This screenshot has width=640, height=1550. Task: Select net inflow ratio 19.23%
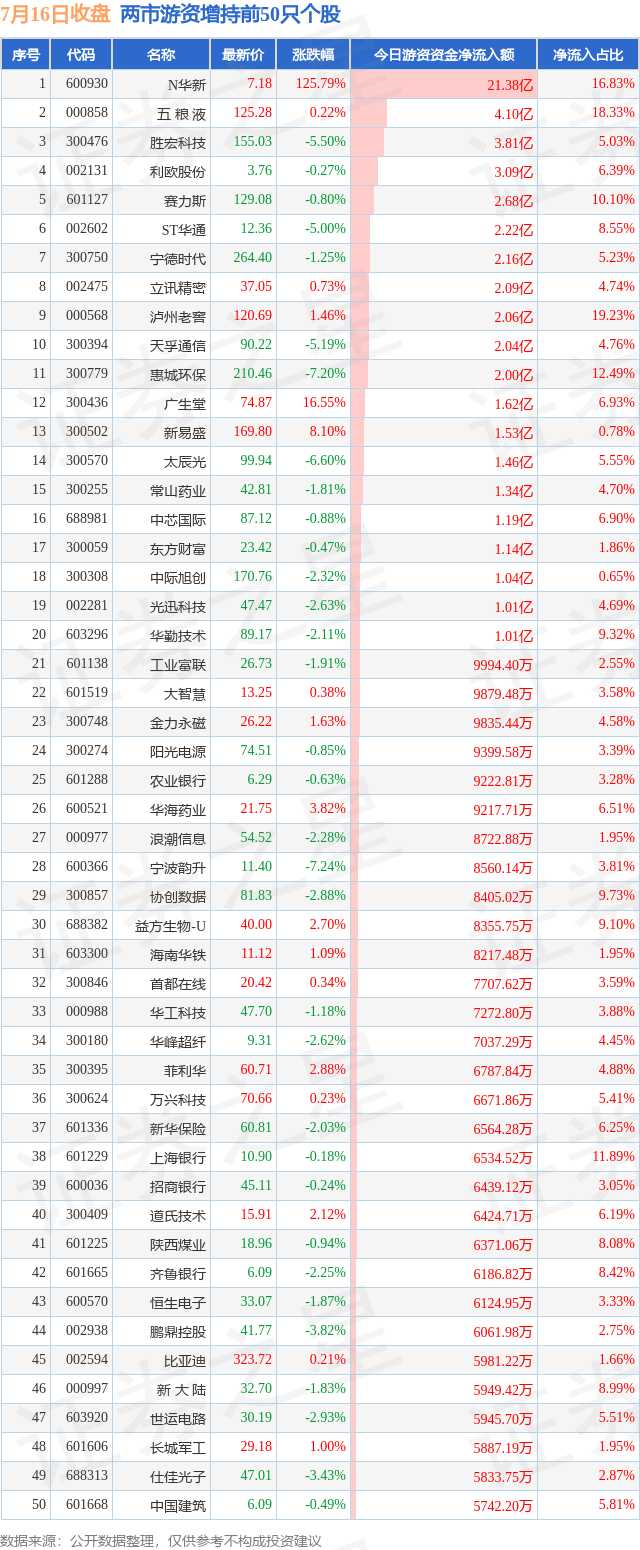613,315
